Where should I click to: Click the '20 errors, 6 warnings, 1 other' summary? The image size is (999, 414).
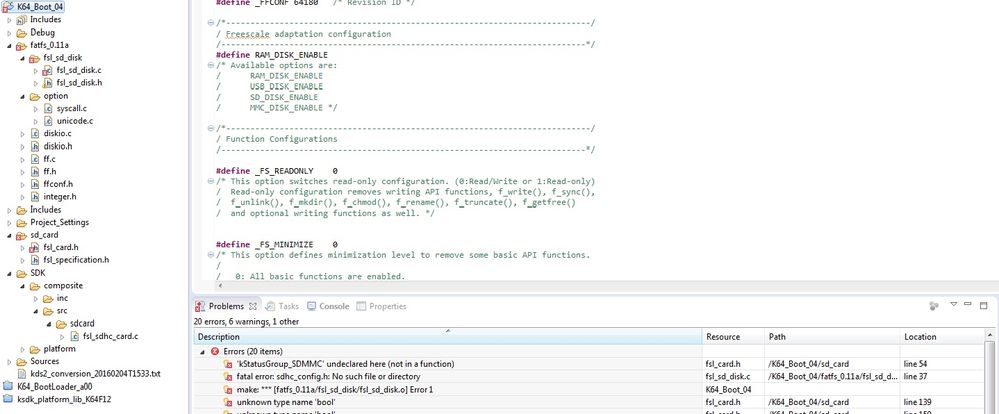246,322
